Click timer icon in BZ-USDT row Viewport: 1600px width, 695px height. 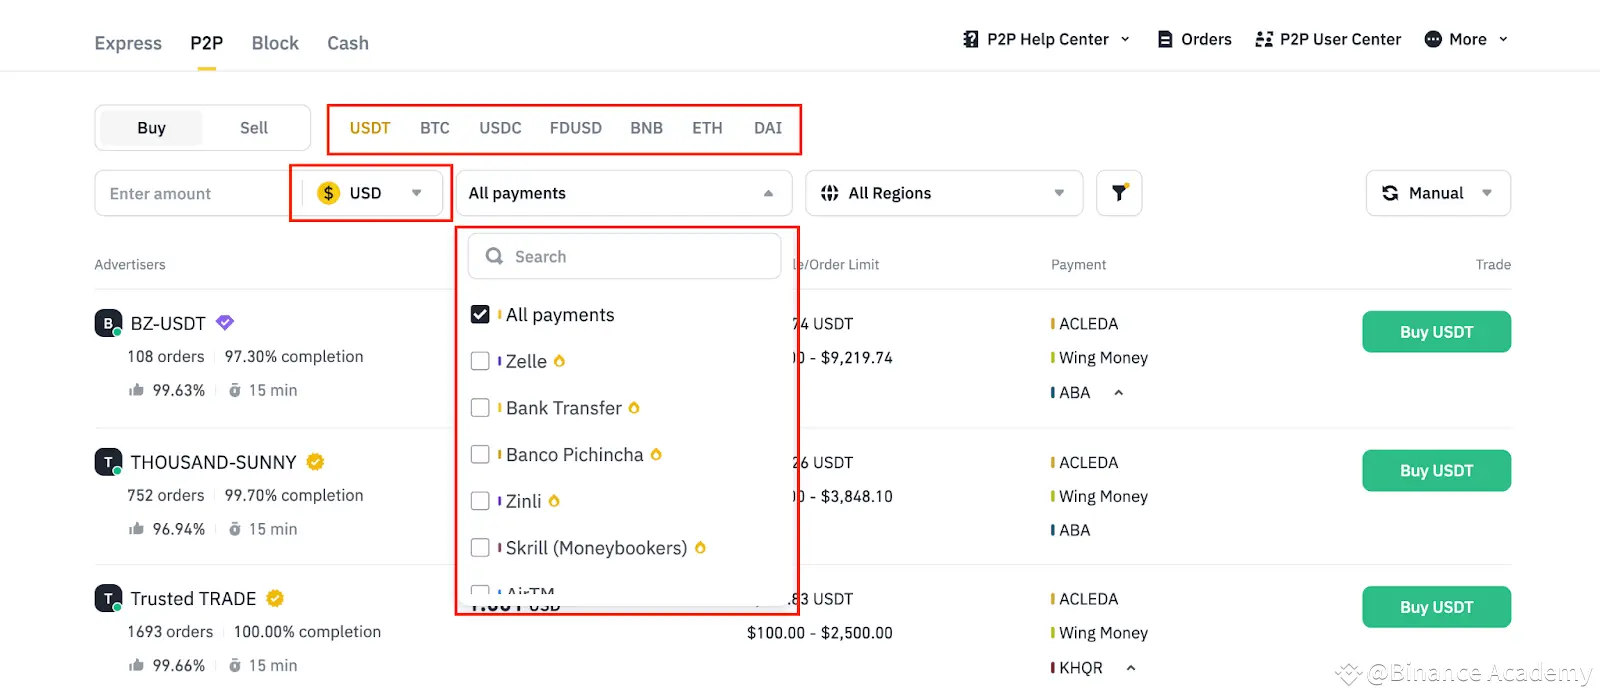pyautogui.click(x=235, y=390)
